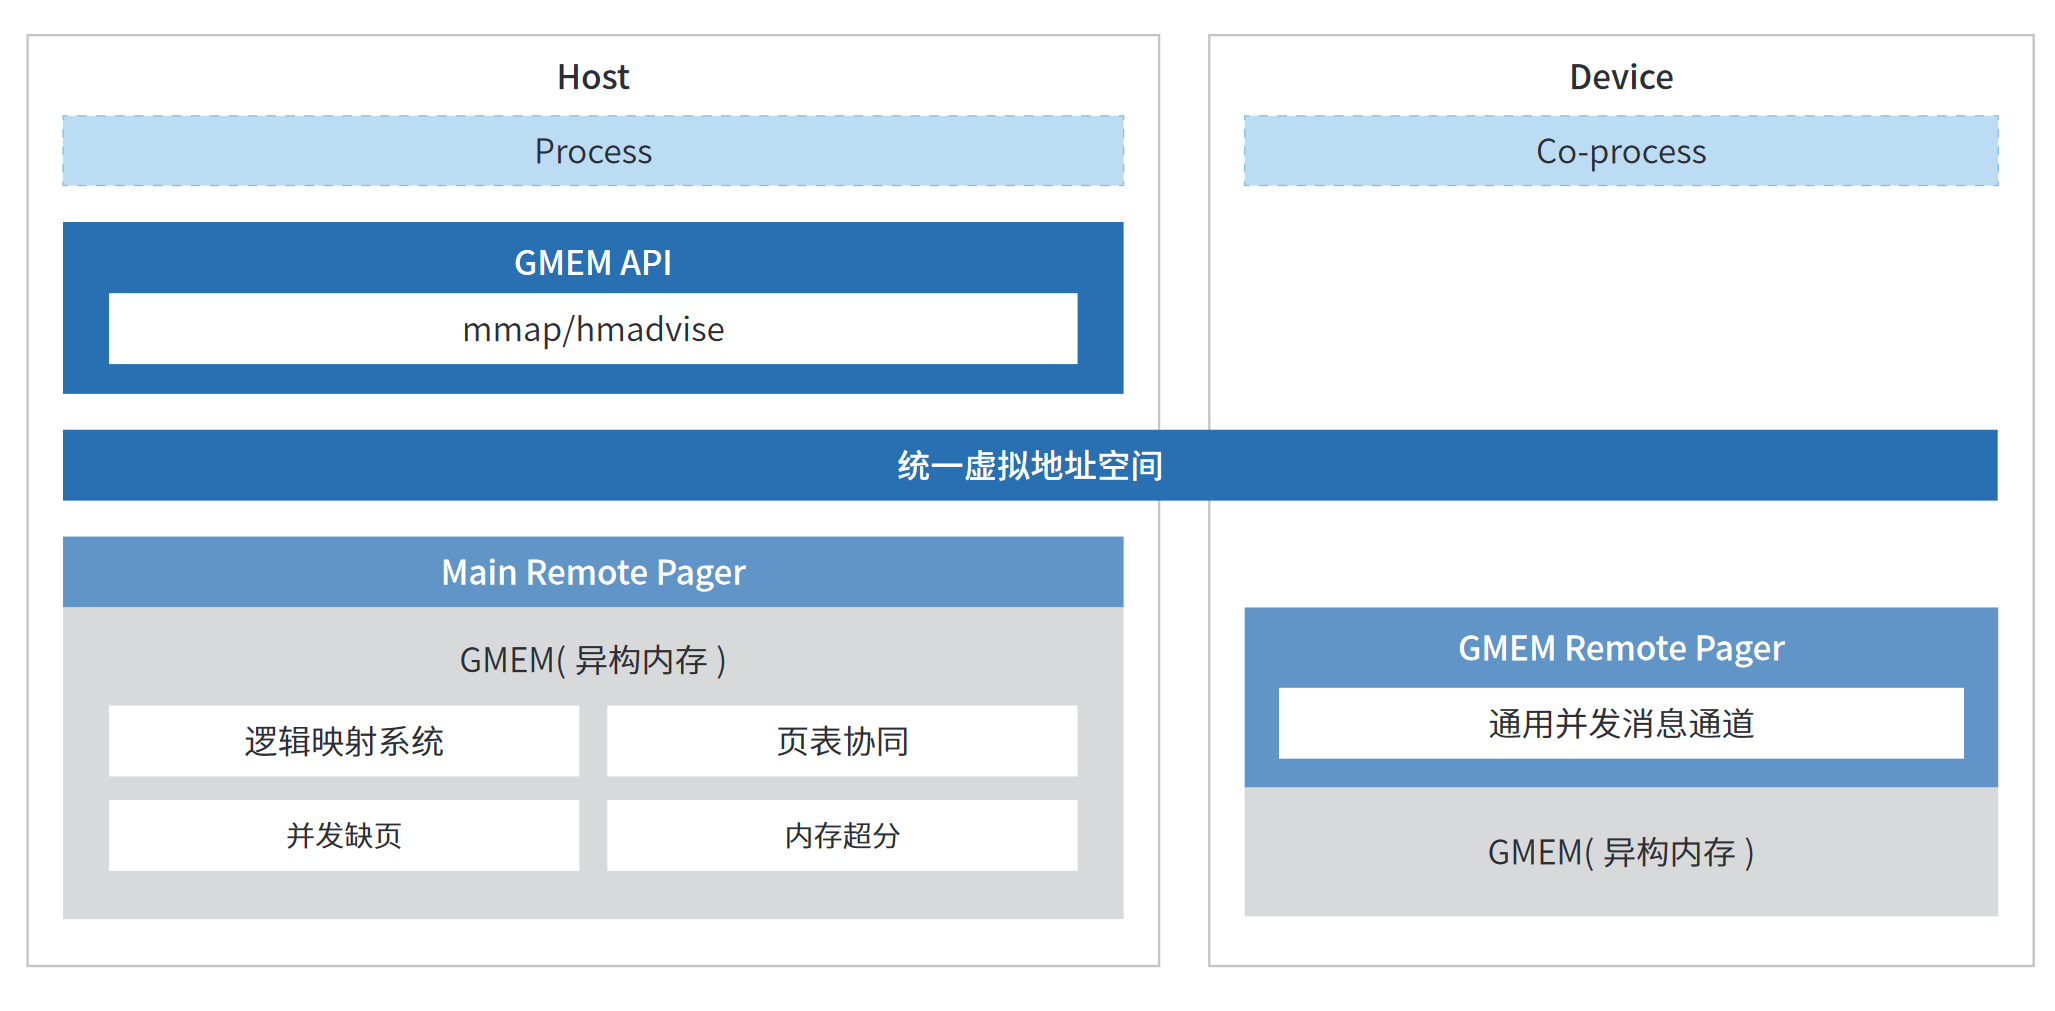Select the Co-process block under Device

click(1620, 151)
